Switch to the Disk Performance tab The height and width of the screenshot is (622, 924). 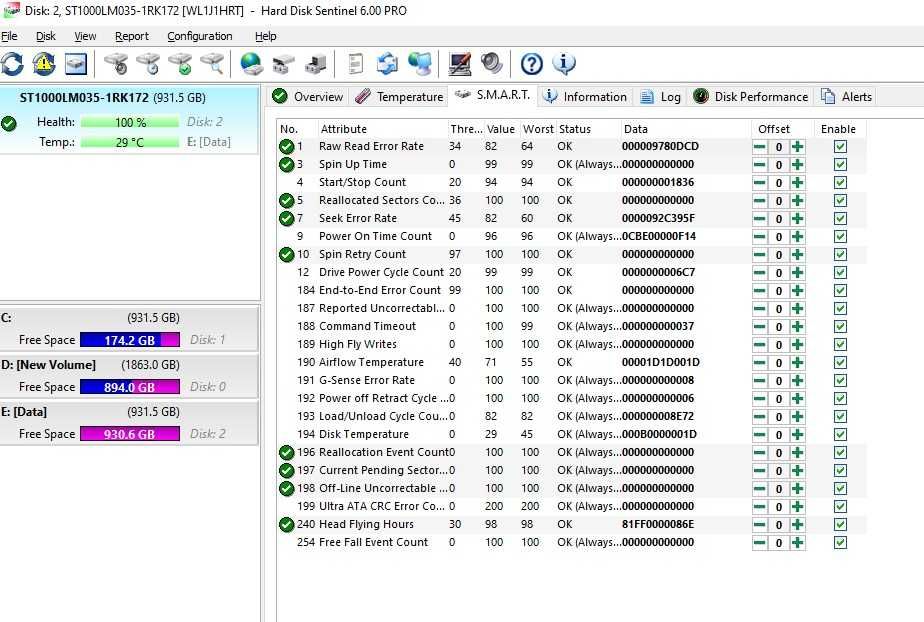(751, 97)
